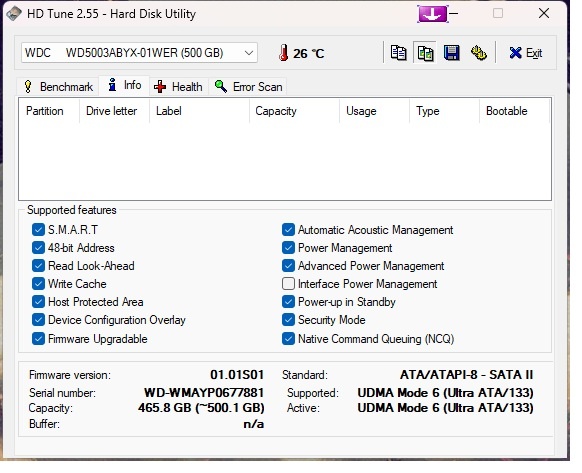Click the copy screenshot to clipboard icon

coord(425,53)
